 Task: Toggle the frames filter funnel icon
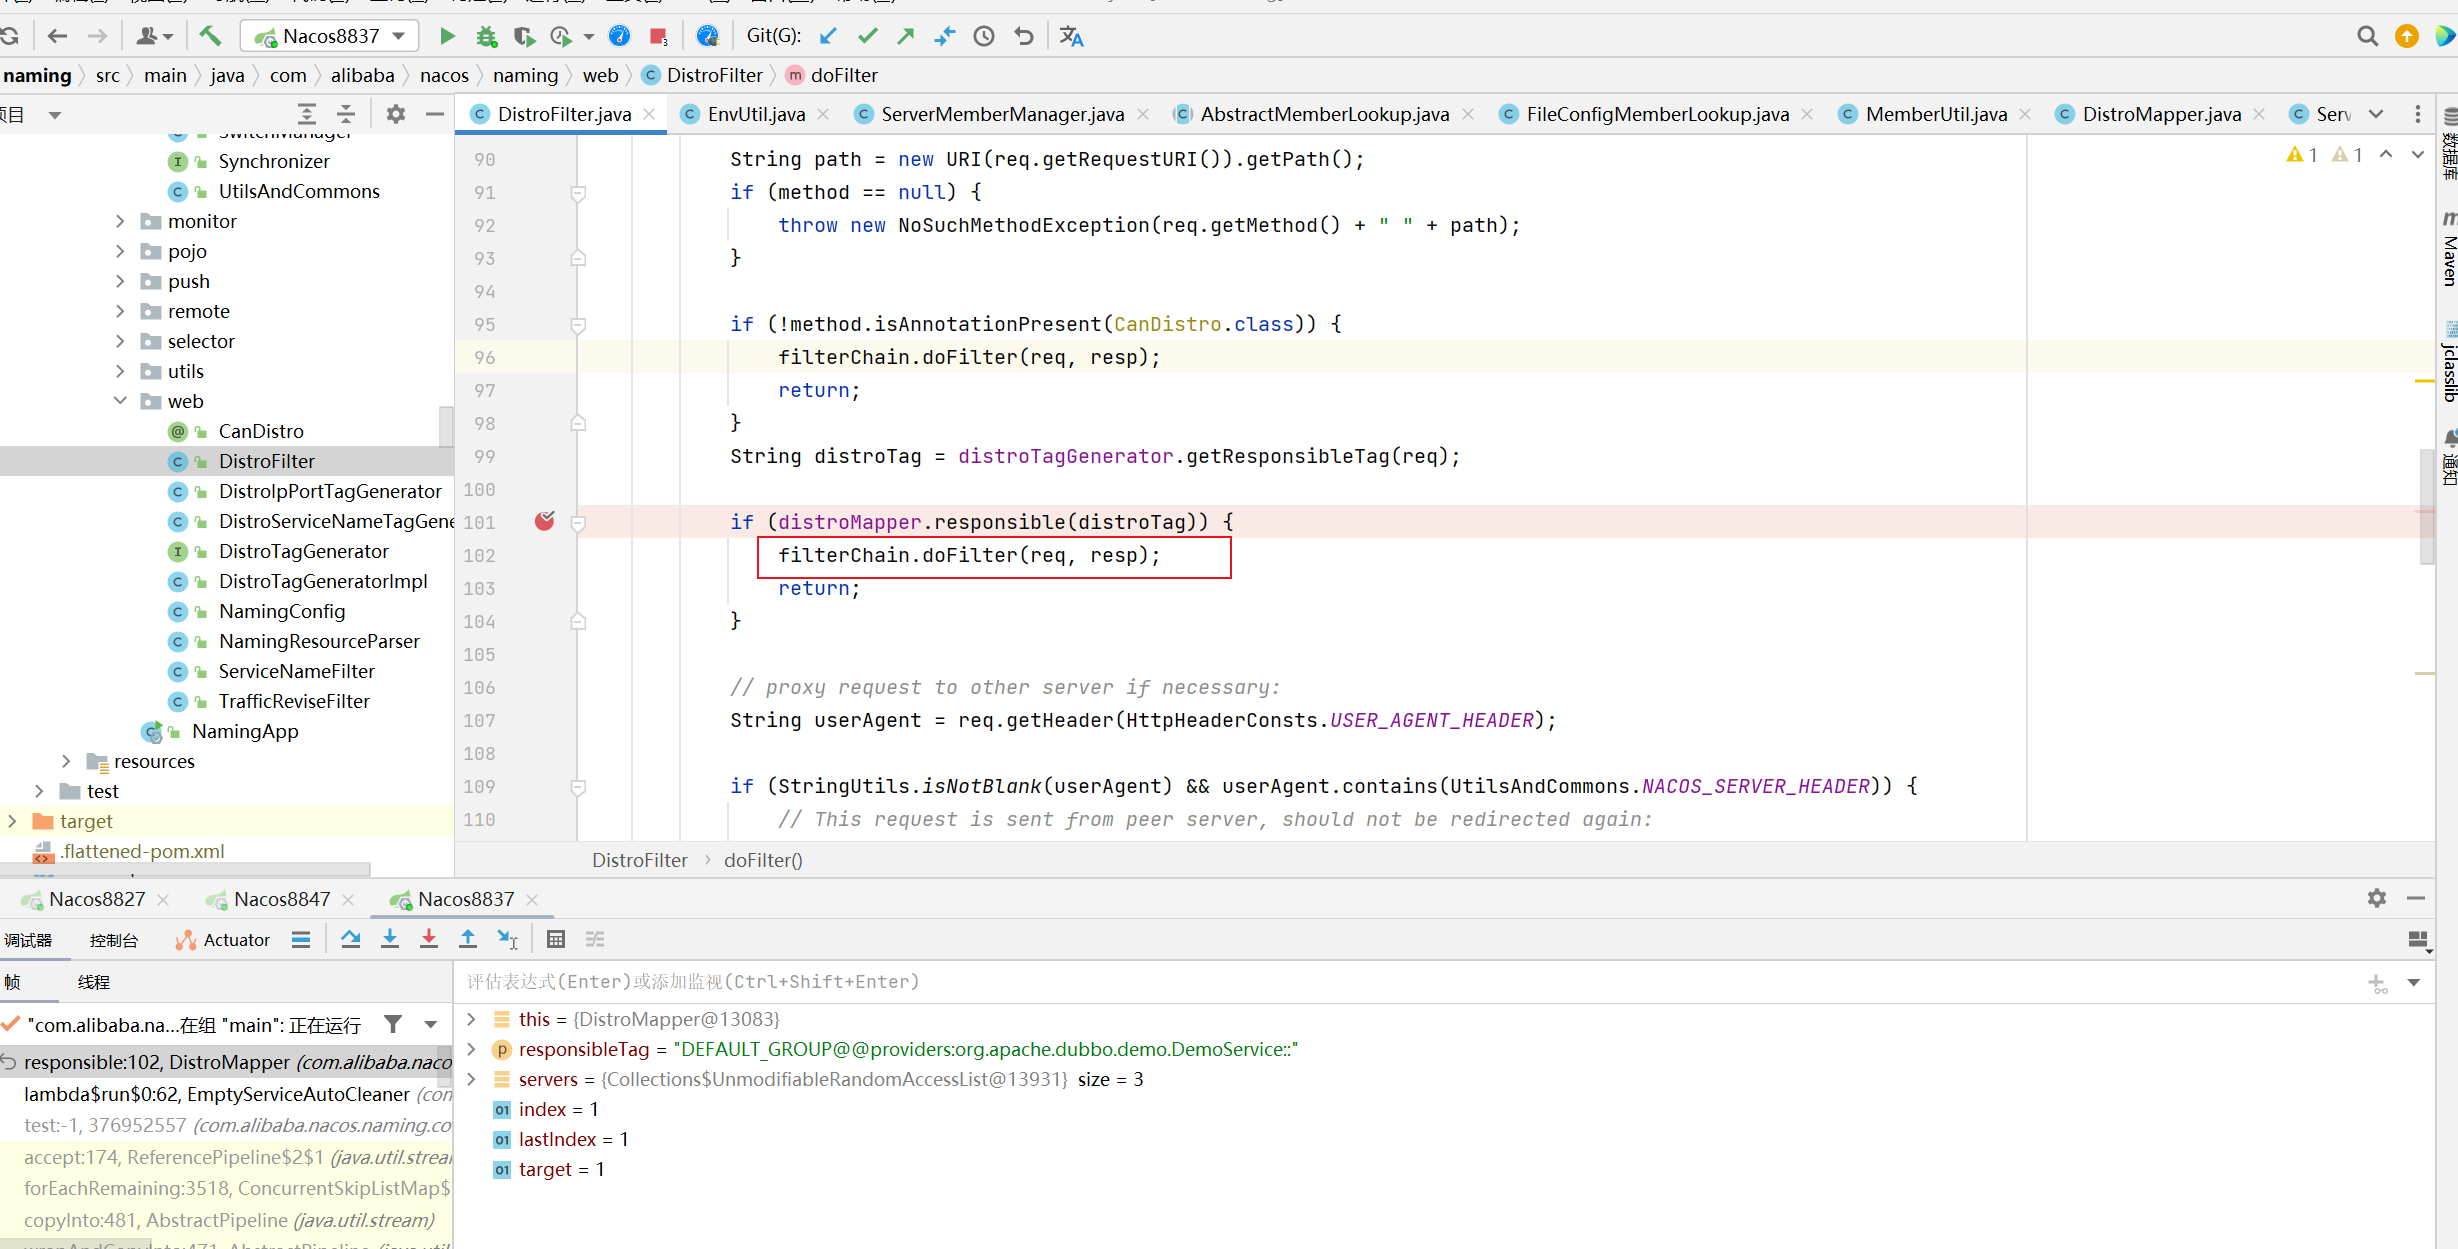[393, 1024]
